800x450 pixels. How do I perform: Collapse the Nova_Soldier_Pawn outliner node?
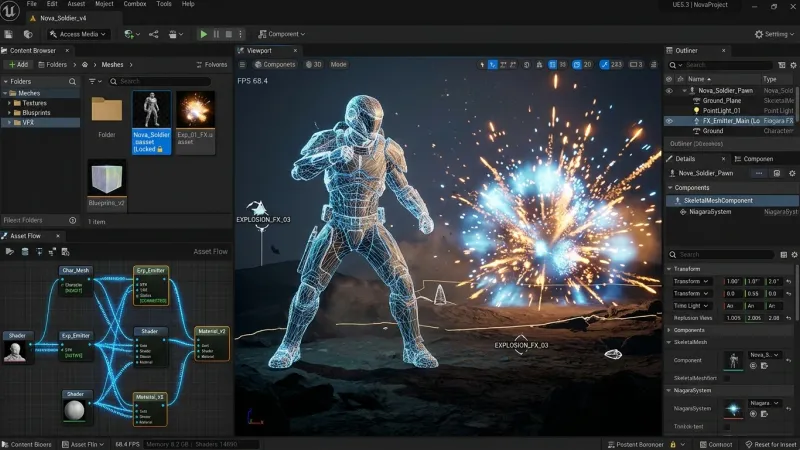coord(684,91)
